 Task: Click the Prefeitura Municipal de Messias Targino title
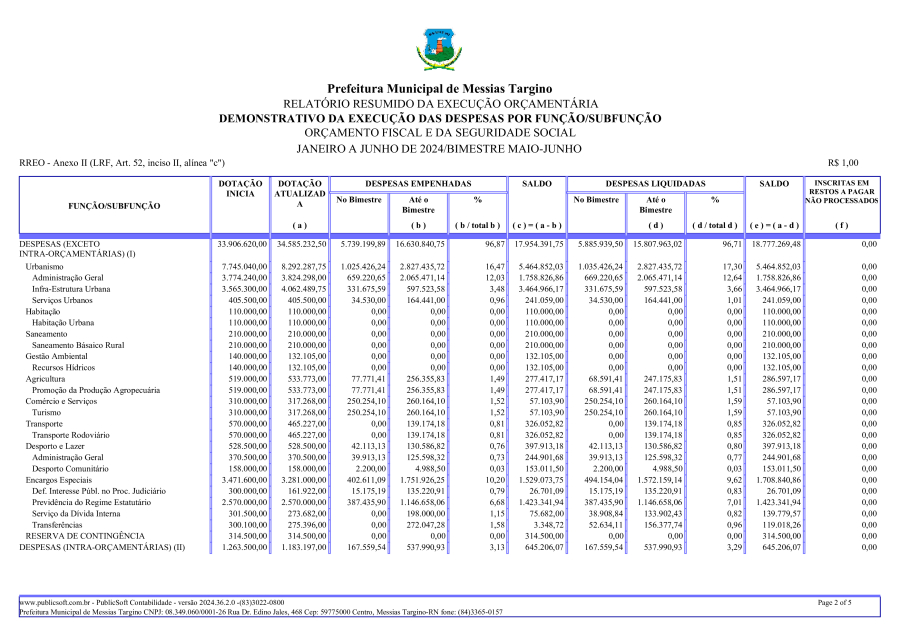[440, 90]
